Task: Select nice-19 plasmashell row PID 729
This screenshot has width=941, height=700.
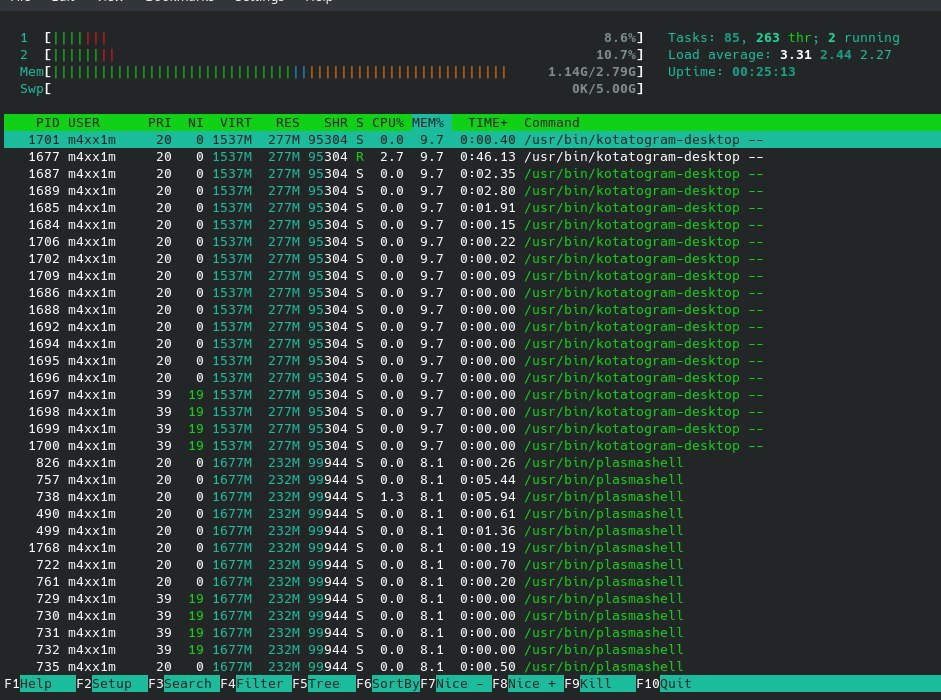Action: point(472,599)
